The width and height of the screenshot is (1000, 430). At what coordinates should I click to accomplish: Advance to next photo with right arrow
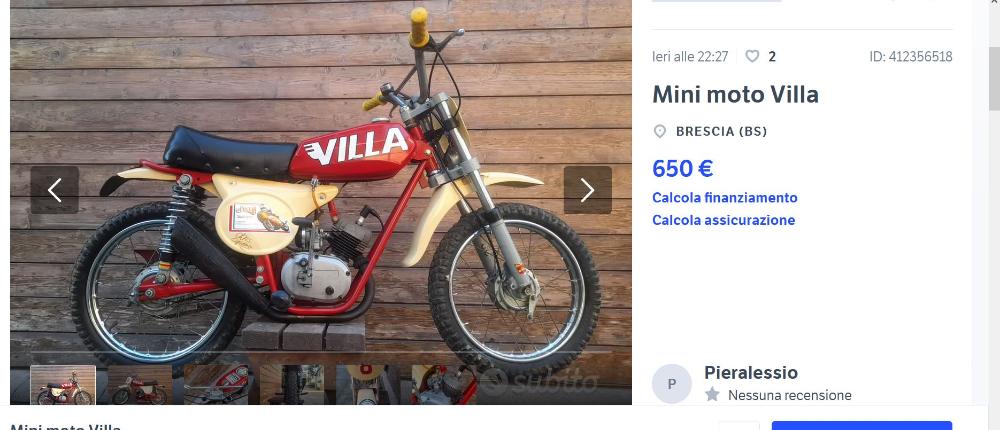click(587, 190)
